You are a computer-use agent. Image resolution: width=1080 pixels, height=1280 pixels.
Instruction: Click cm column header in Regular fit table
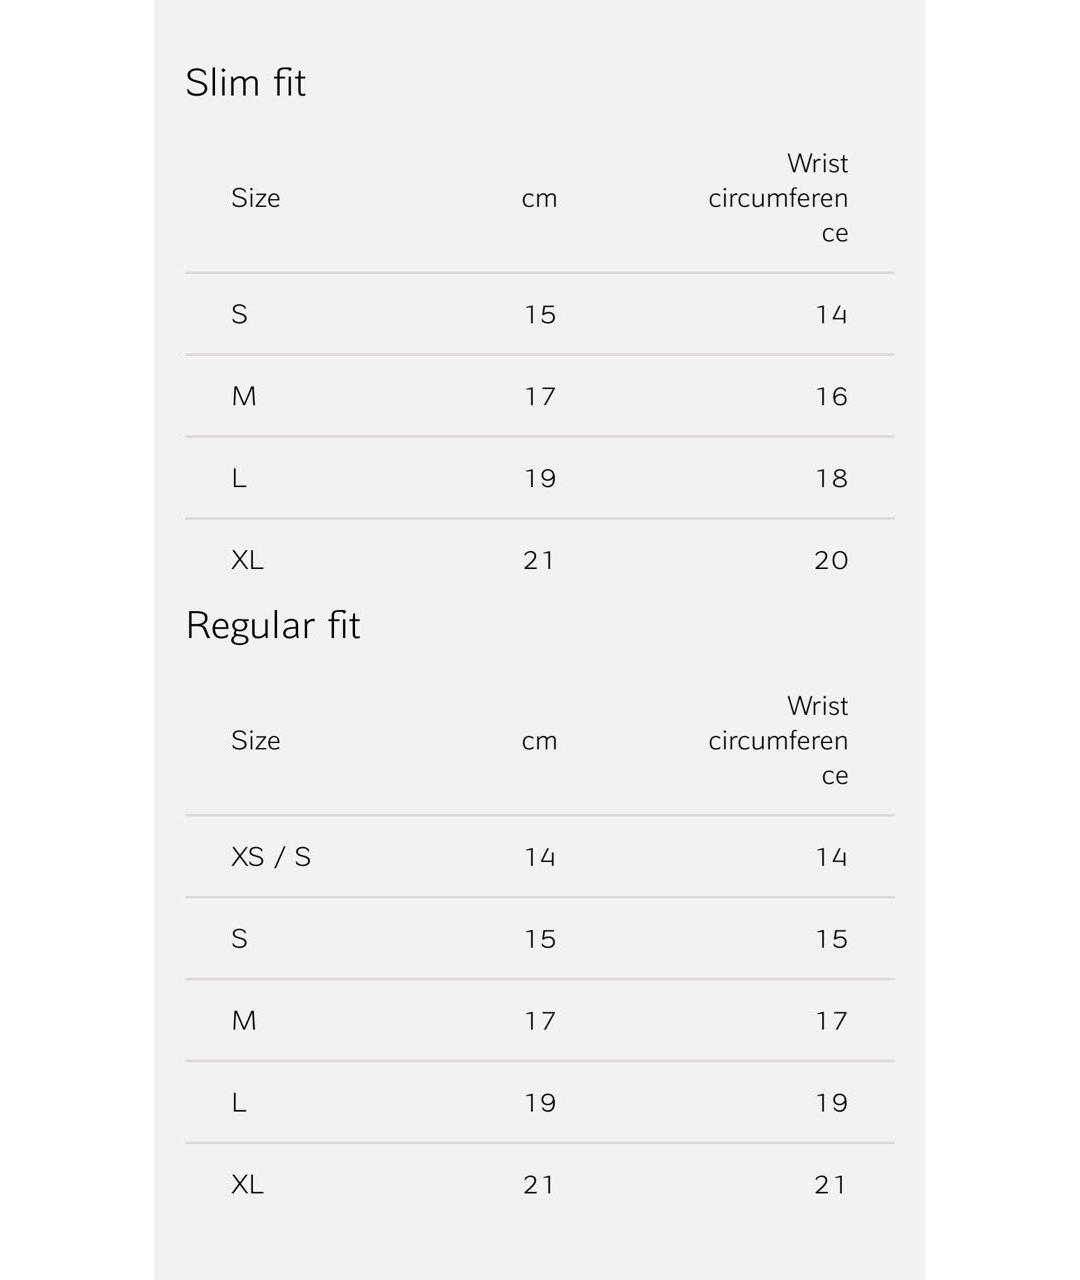(x=539, y=741)
